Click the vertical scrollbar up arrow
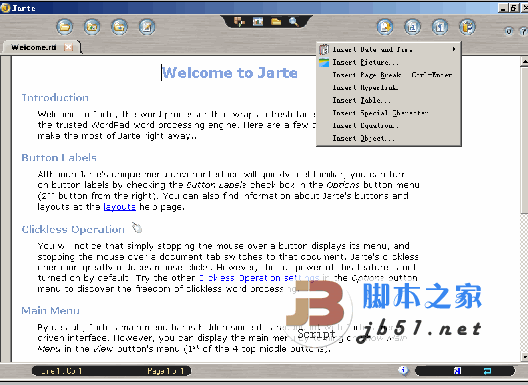Screen dimensions: 528x385 click(524, 61)
